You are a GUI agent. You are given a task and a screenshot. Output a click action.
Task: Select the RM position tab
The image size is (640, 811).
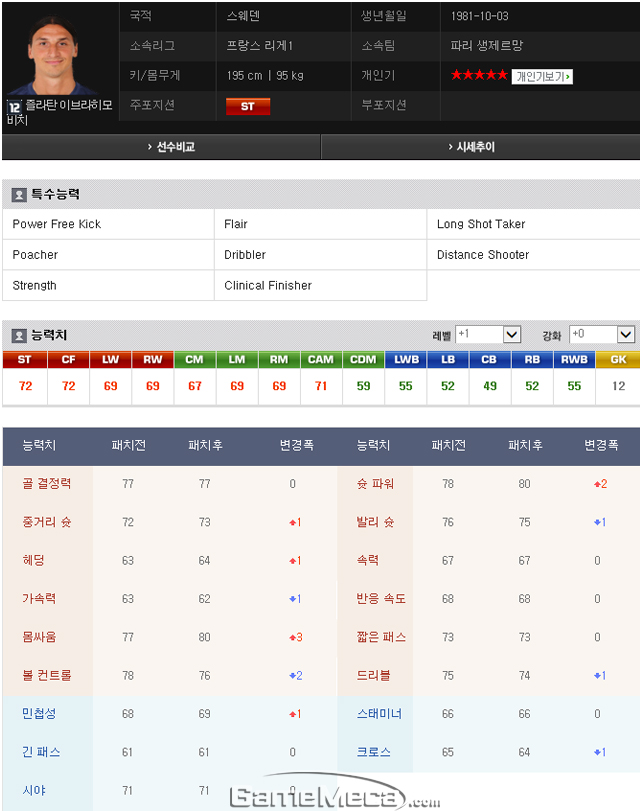pos(279,359)
